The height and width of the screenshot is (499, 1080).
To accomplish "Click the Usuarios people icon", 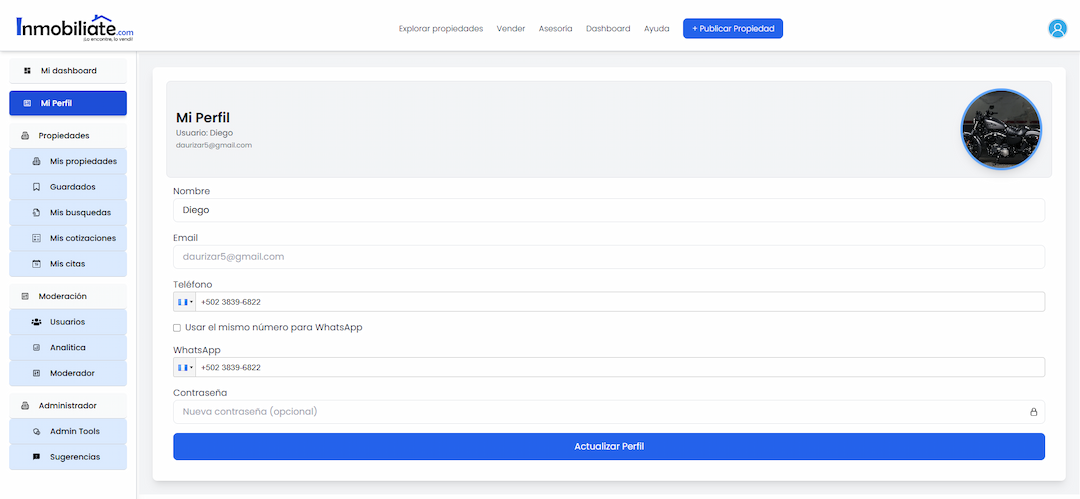I will pos(36,322).
